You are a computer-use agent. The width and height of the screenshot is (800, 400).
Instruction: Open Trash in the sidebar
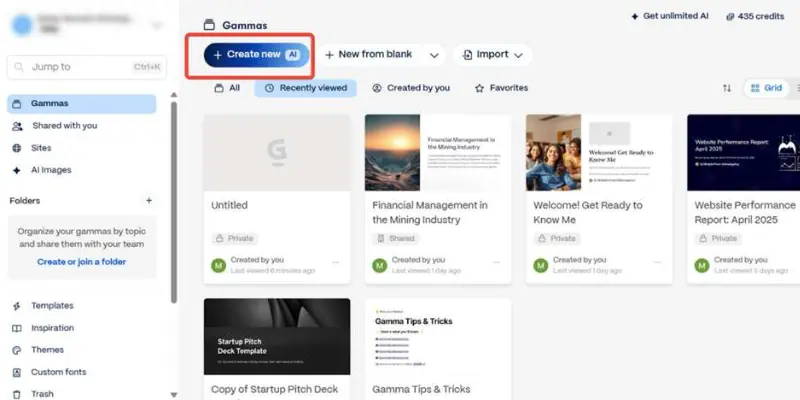[82, 394]
